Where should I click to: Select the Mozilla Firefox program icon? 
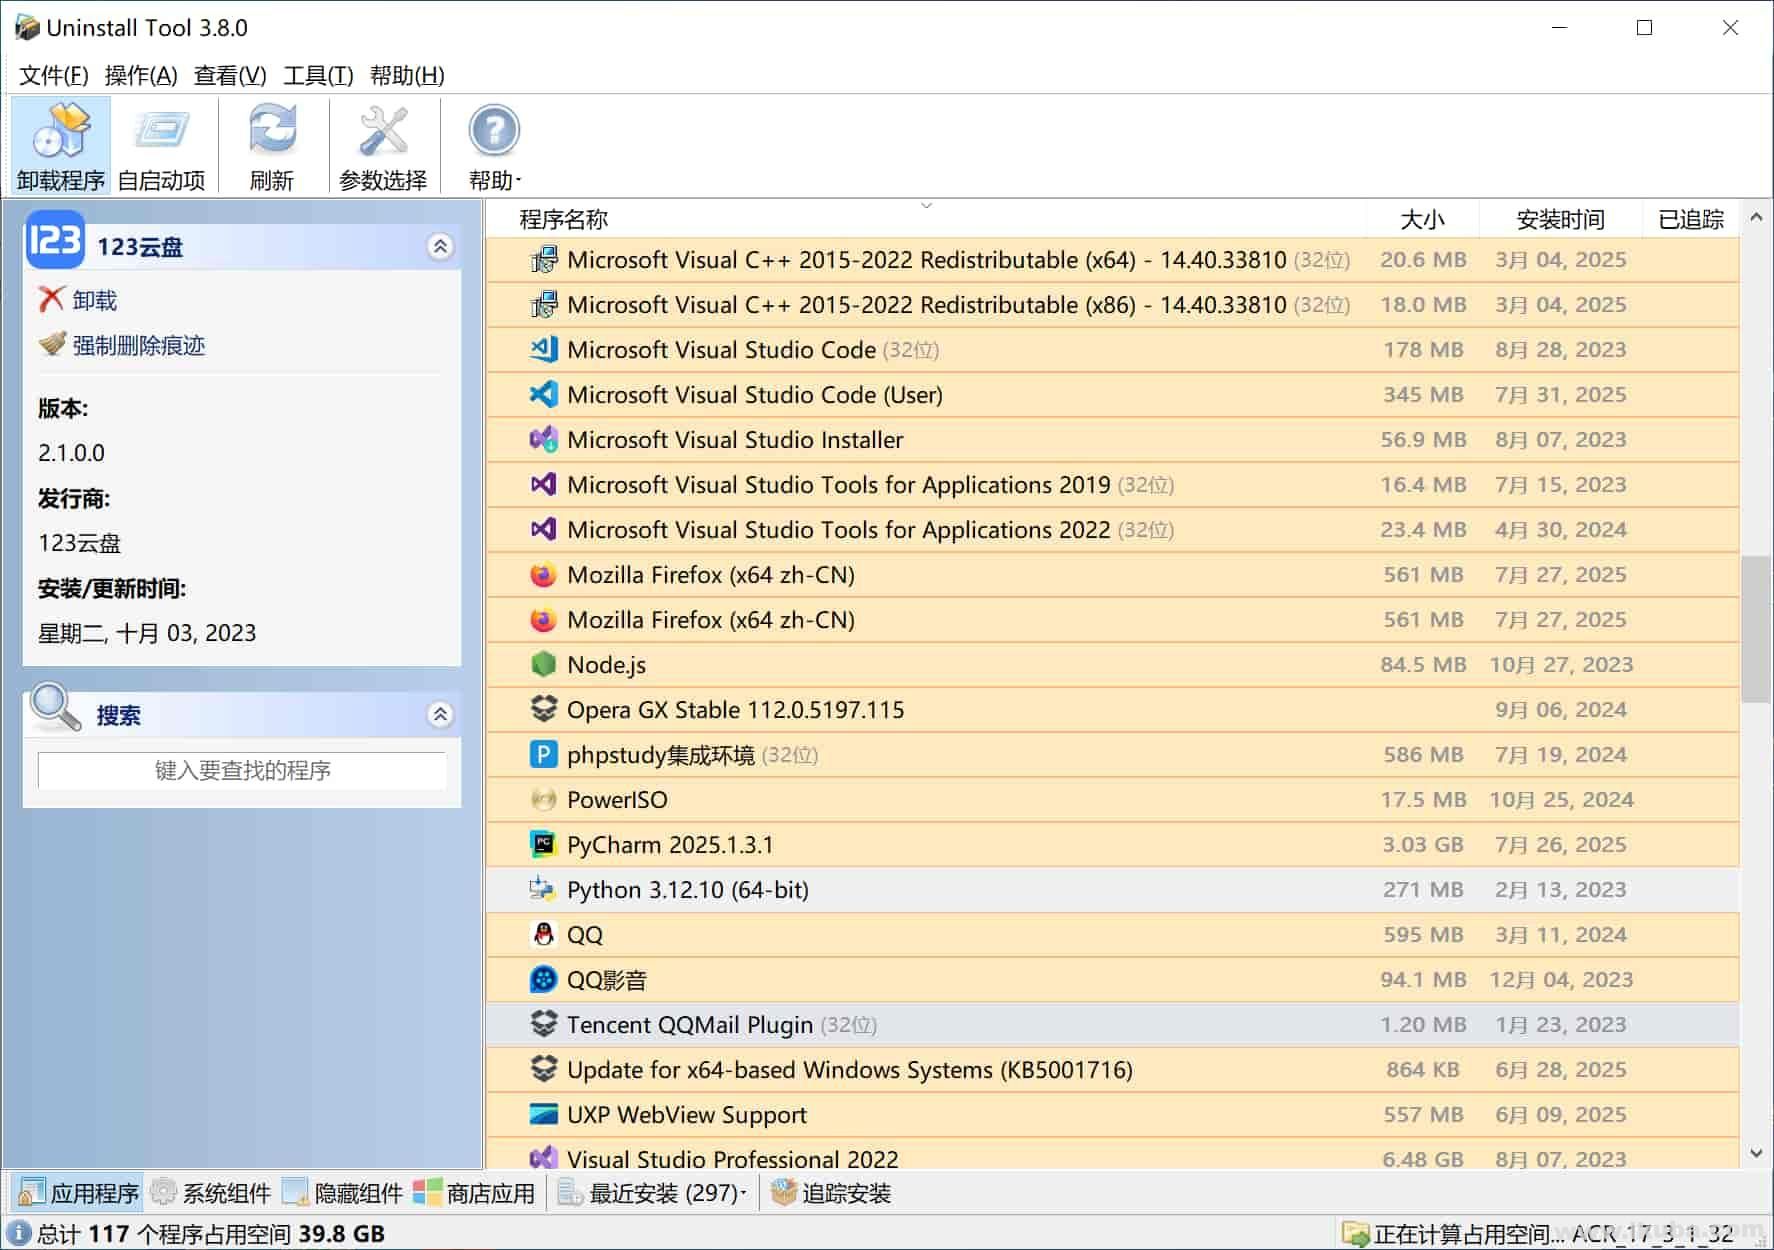pos(541,574)
